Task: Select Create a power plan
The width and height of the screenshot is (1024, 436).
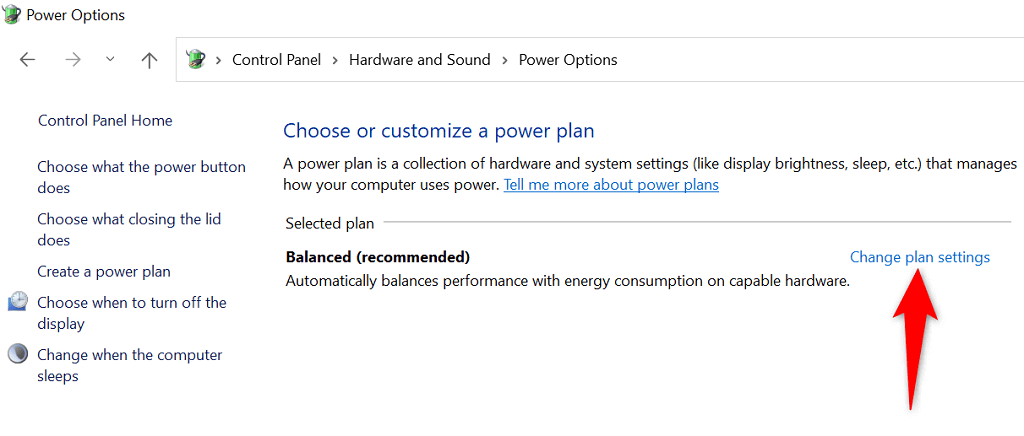Action: tap(104, 271)
